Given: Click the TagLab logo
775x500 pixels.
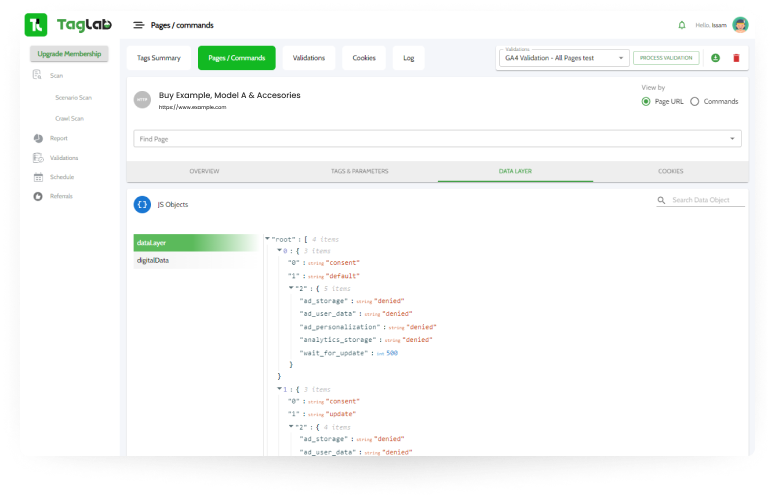Looking at the screenshot, I should [68, 25].
